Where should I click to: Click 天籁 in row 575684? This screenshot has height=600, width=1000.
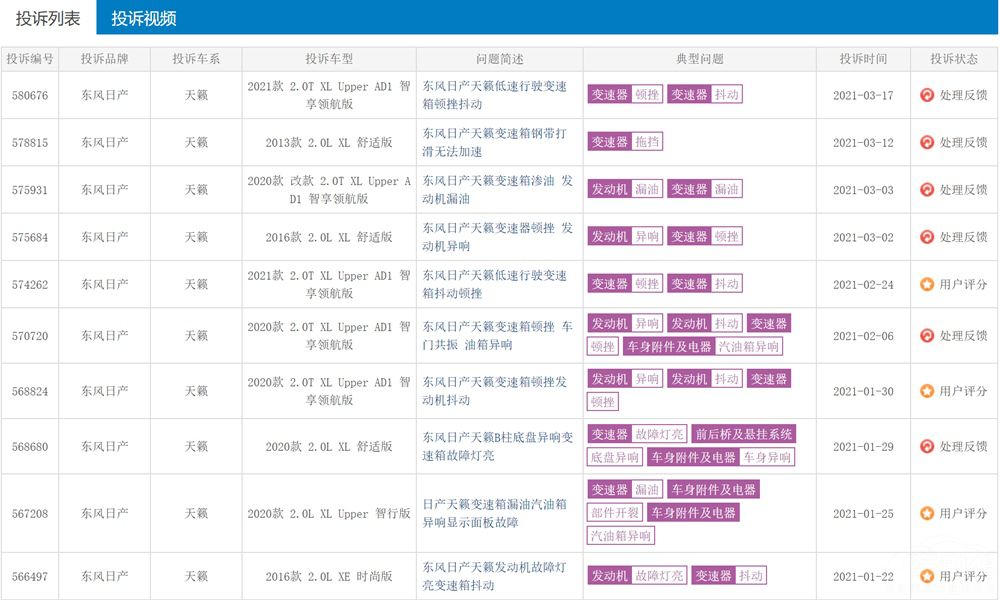(x=196, y=237)
